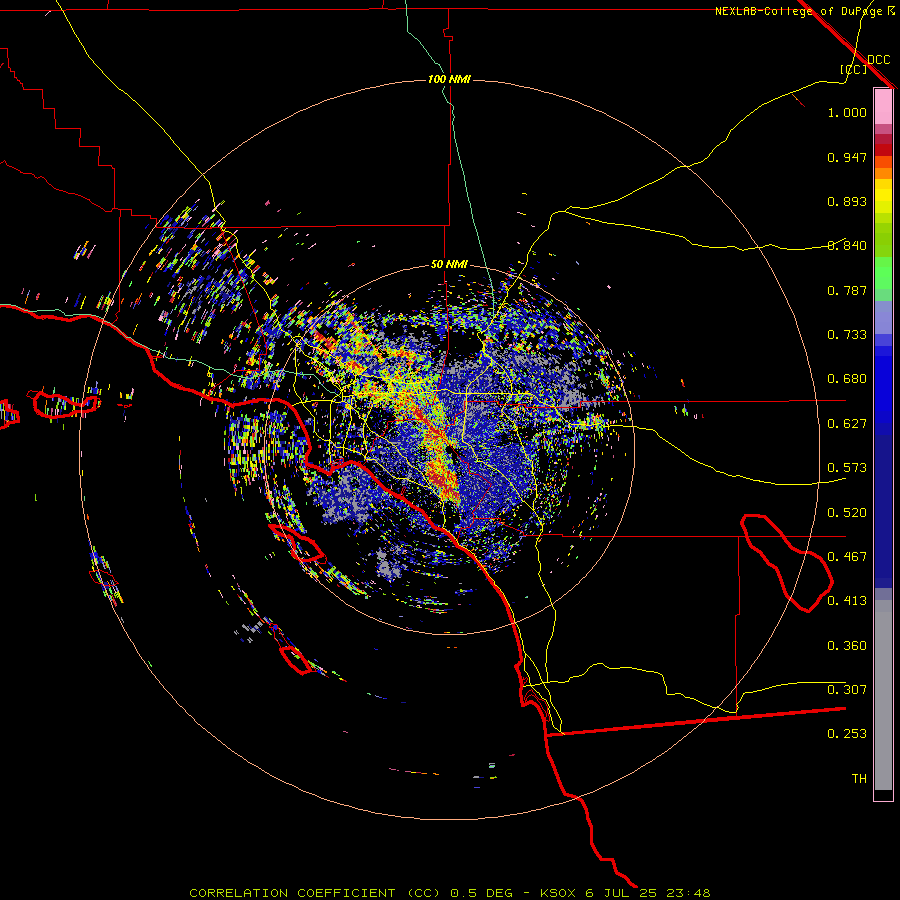
Task: Click the 0.893 value on the color scale
Action: [x=847, y=201]
